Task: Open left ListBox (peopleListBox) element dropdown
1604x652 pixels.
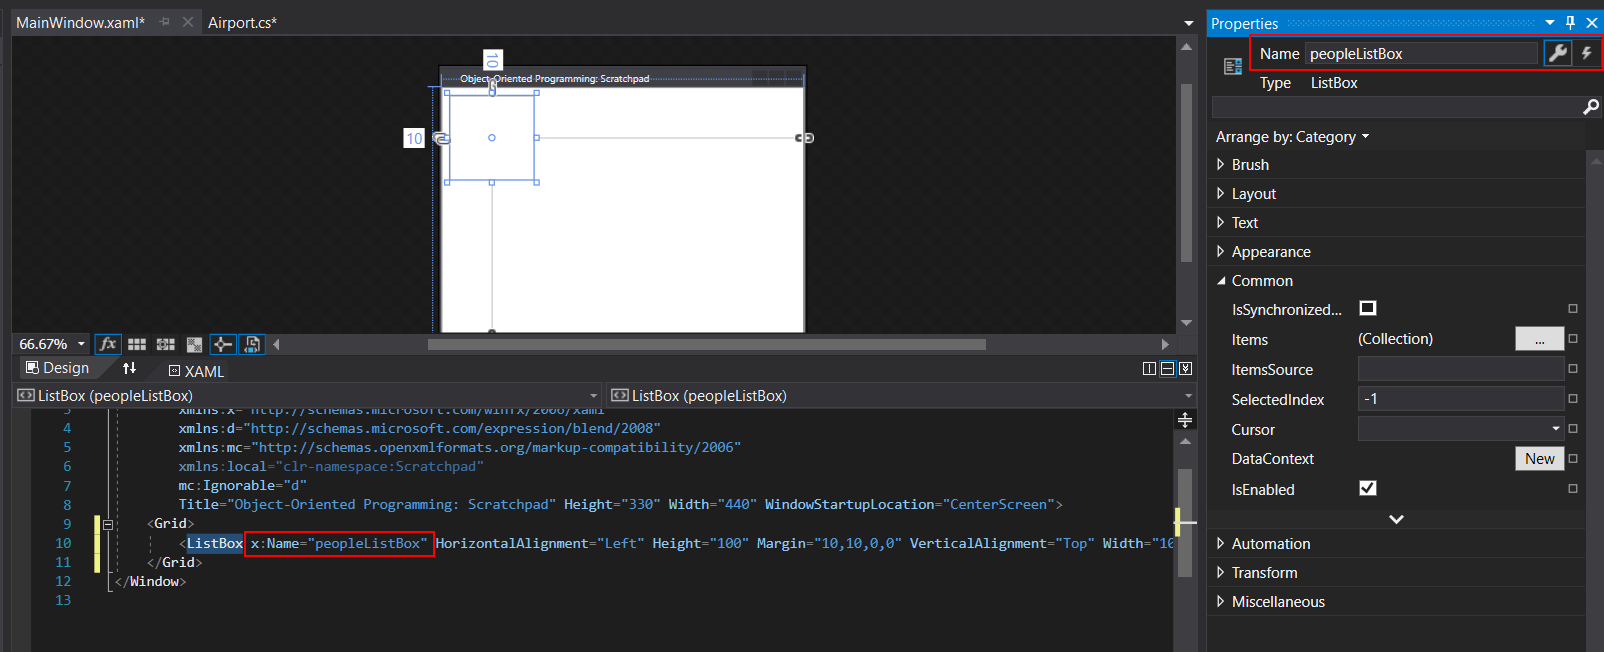Action: click(x=593, y=396)
